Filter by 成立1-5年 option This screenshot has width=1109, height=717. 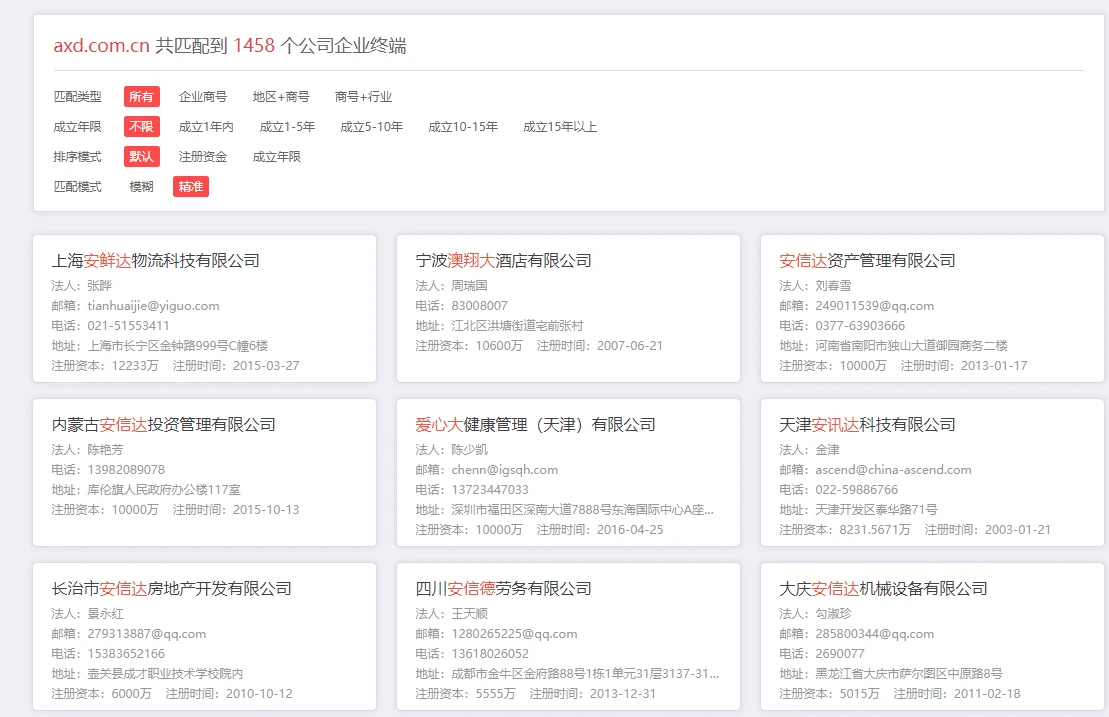click(x=287, y=127)
